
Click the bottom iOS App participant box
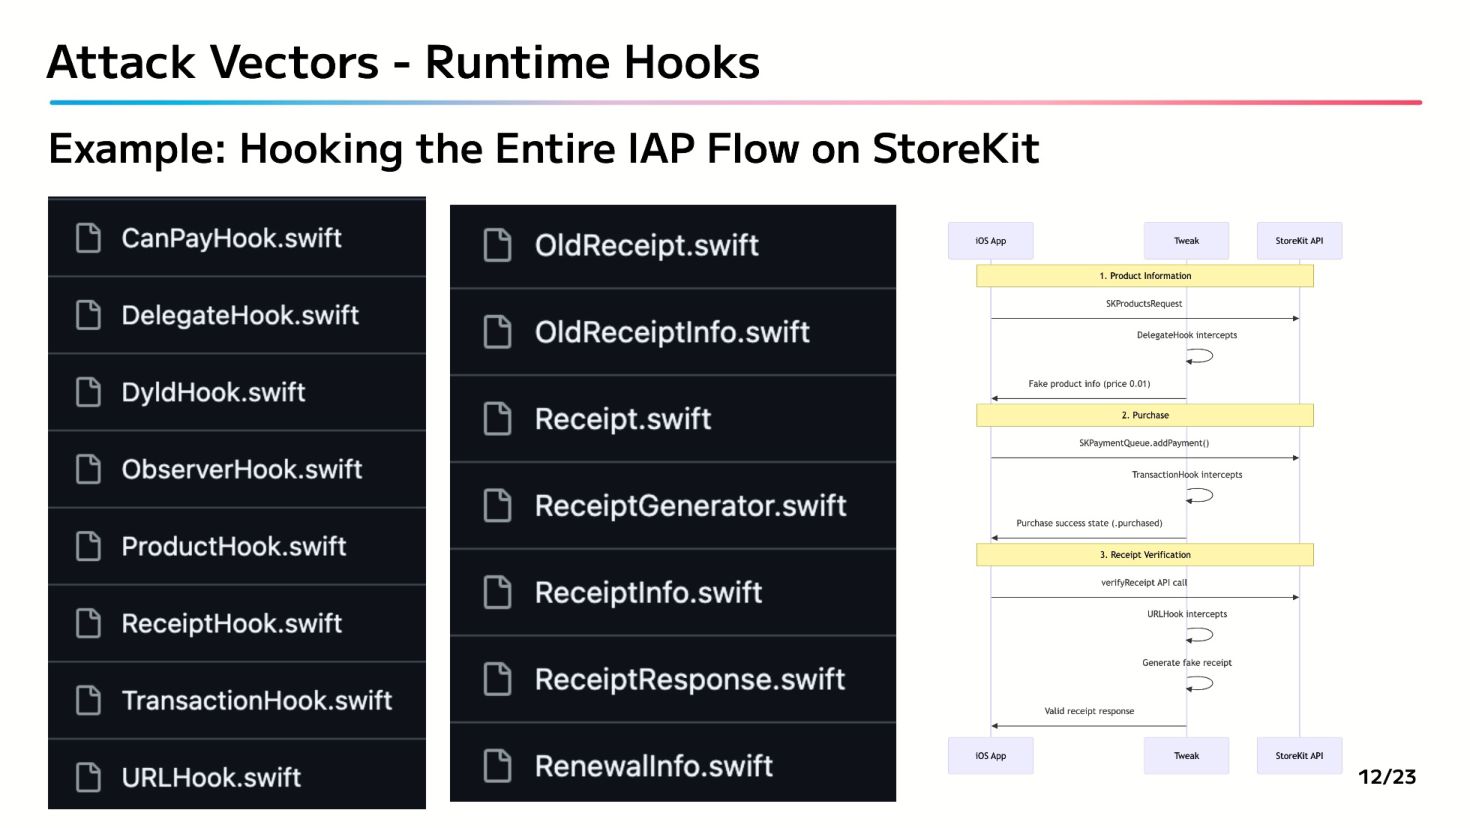click(991, 756)
